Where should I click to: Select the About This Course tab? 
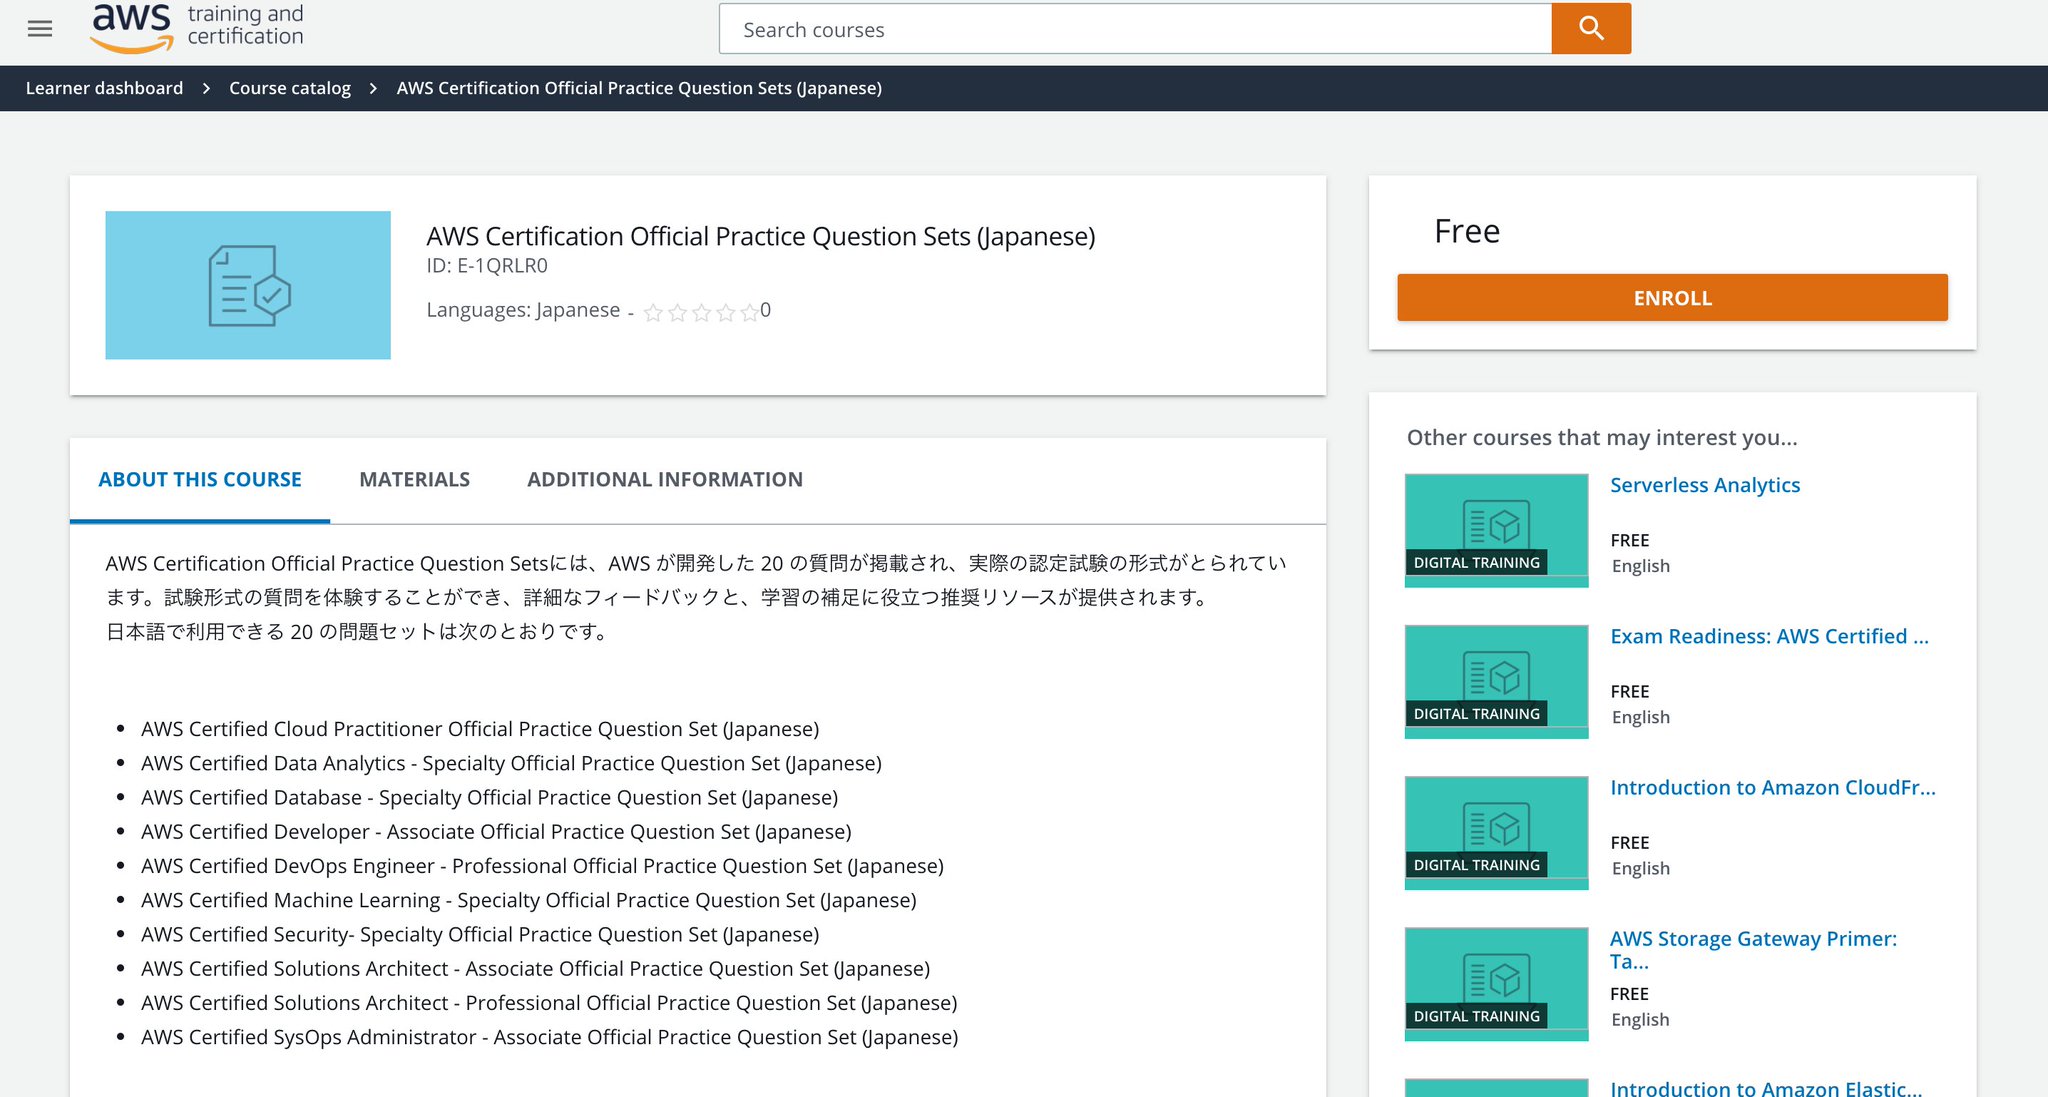(200, 479)
